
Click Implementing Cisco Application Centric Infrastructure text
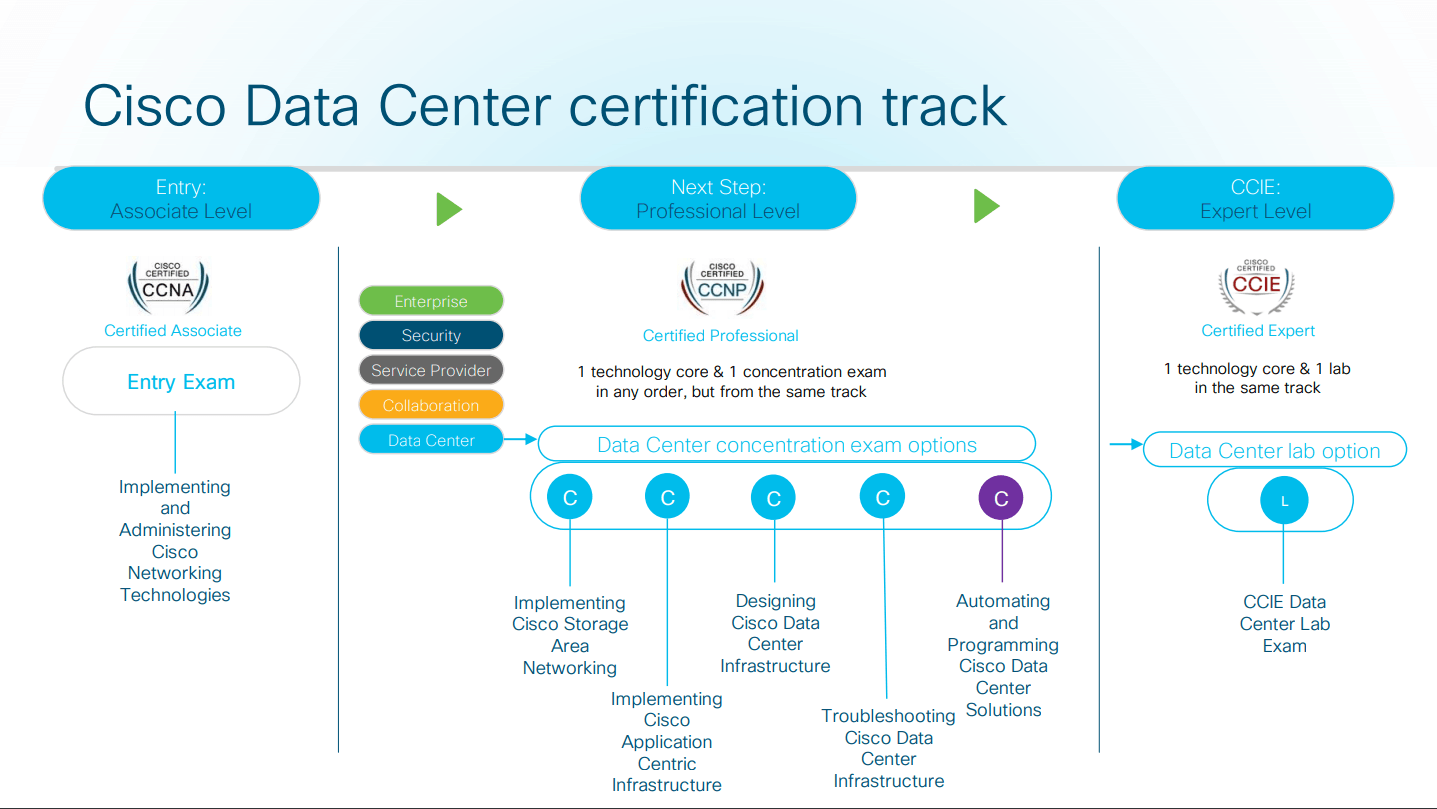[667, 742]
